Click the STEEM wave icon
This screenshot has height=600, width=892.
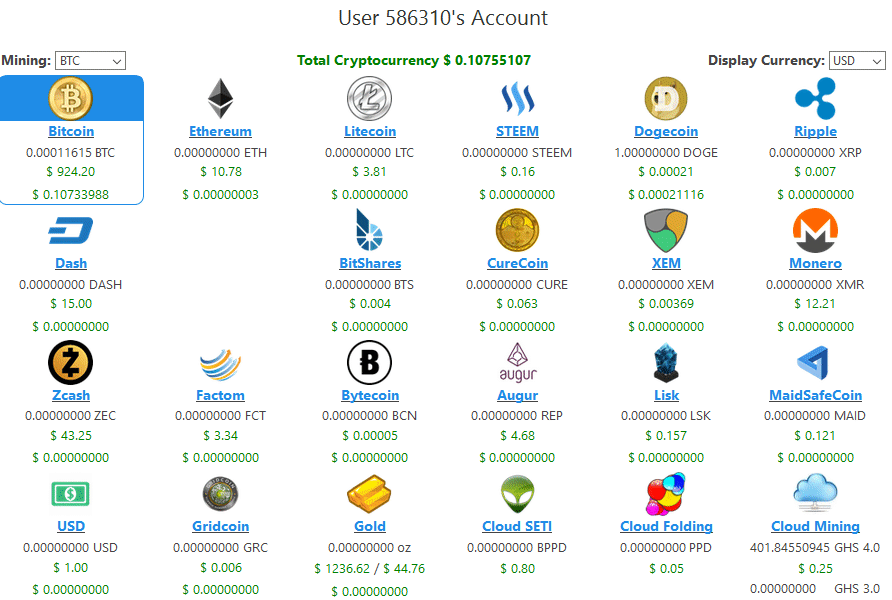pyautogui.click(x=517, y=98)
